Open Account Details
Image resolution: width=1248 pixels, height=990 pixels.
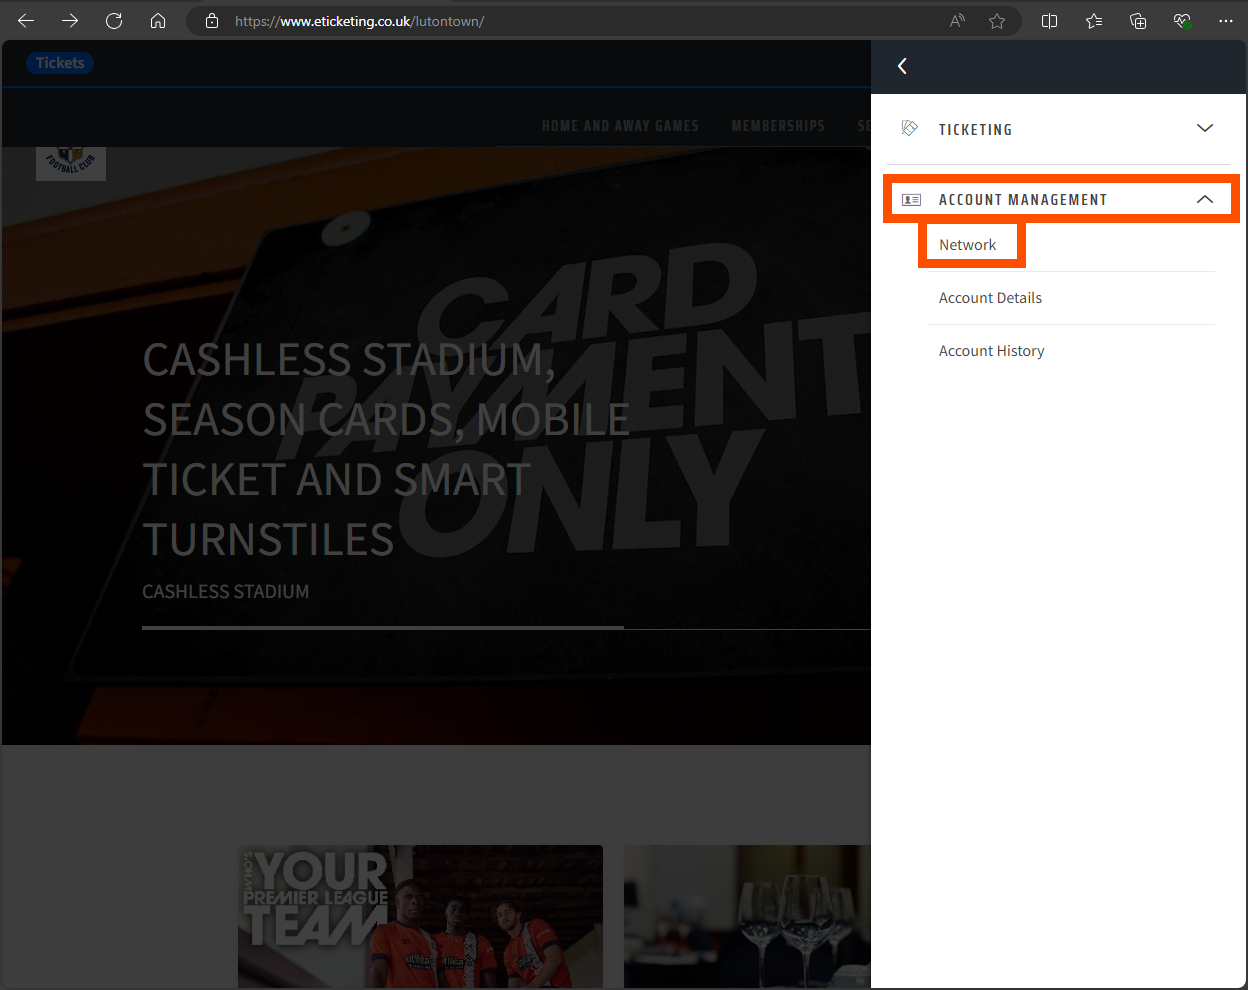990,298
